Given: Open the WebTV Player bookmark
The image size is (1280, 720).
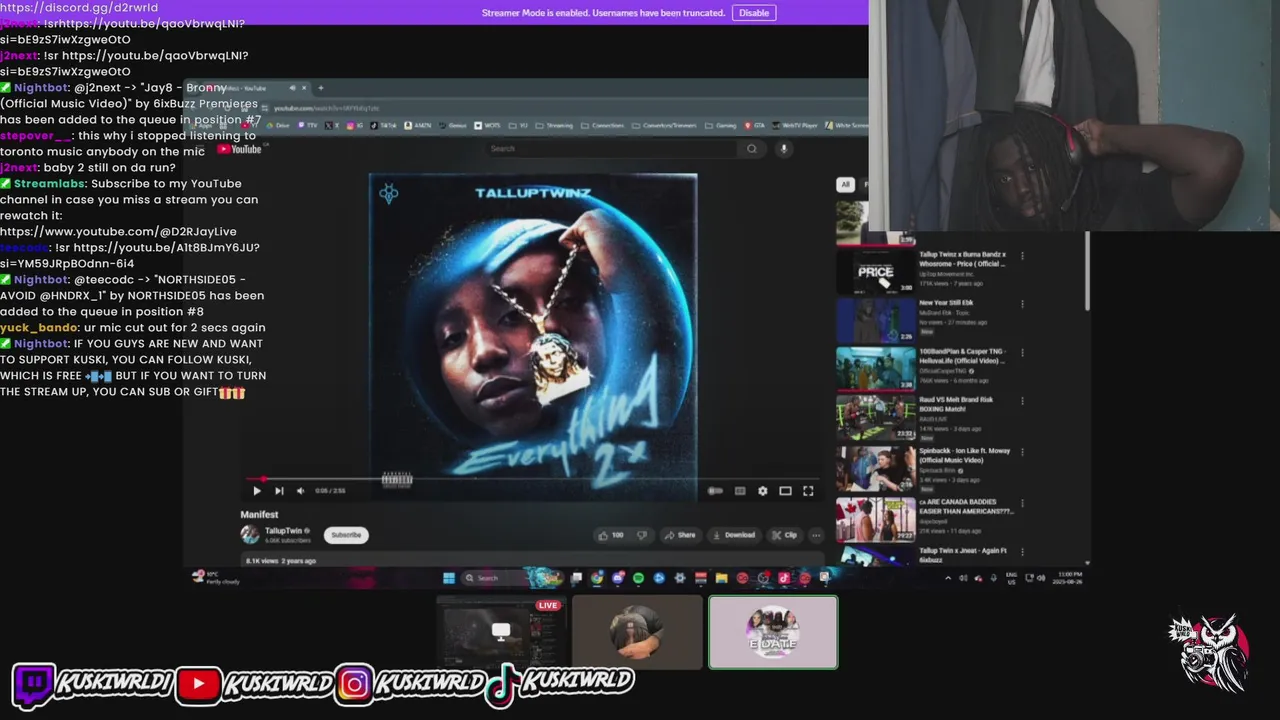Looking at the screenshot, I should [795, 126].
